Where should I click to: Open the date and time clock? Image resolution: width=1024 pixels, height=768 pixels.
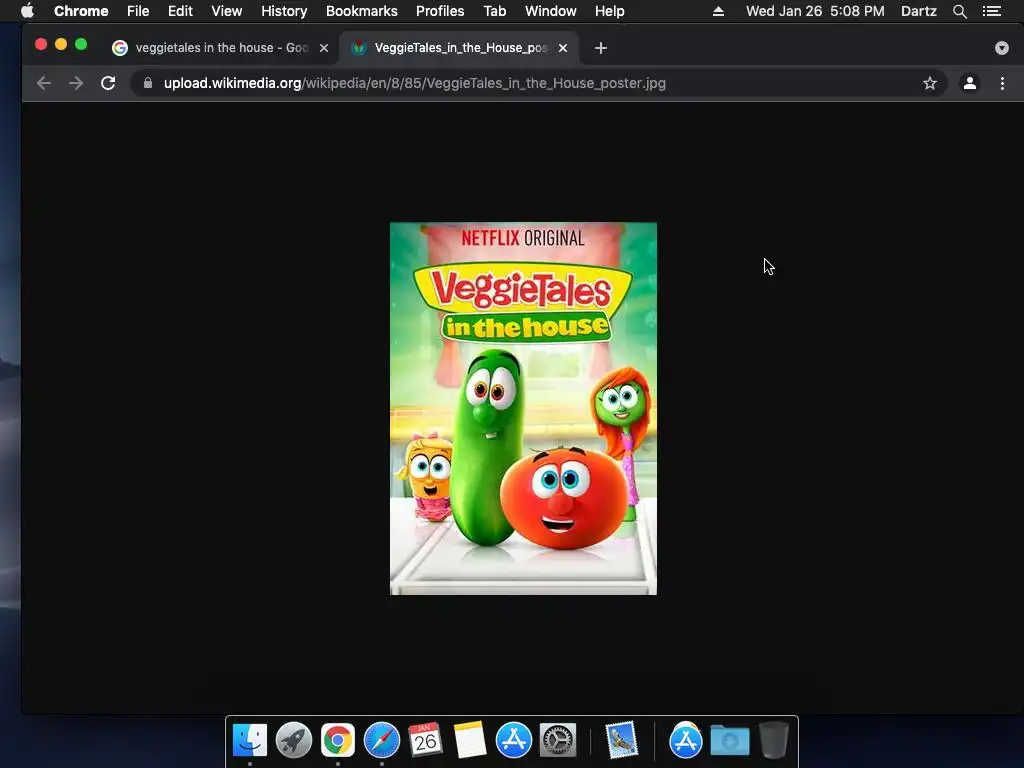[815, 11]
